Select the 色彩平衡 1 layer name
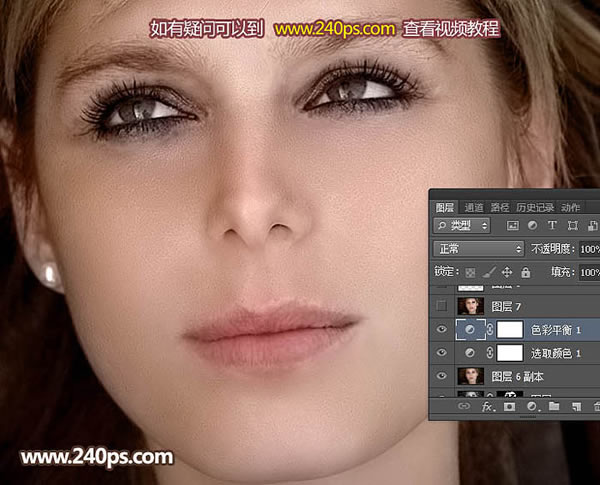600x485 pixels. click(x=556, y=330)
